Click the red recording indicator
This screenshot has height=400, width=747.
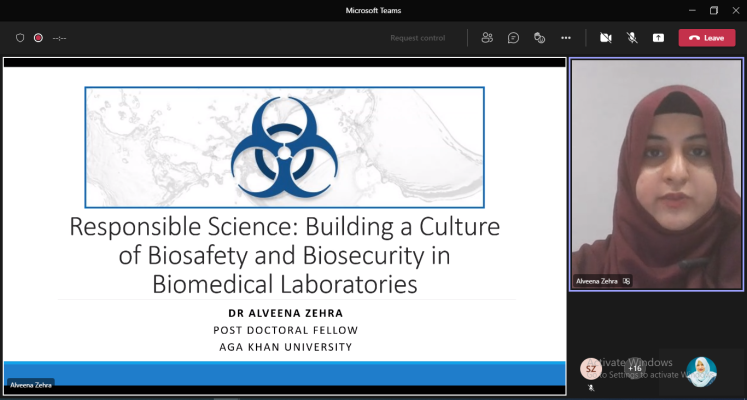tap(38, 38)
